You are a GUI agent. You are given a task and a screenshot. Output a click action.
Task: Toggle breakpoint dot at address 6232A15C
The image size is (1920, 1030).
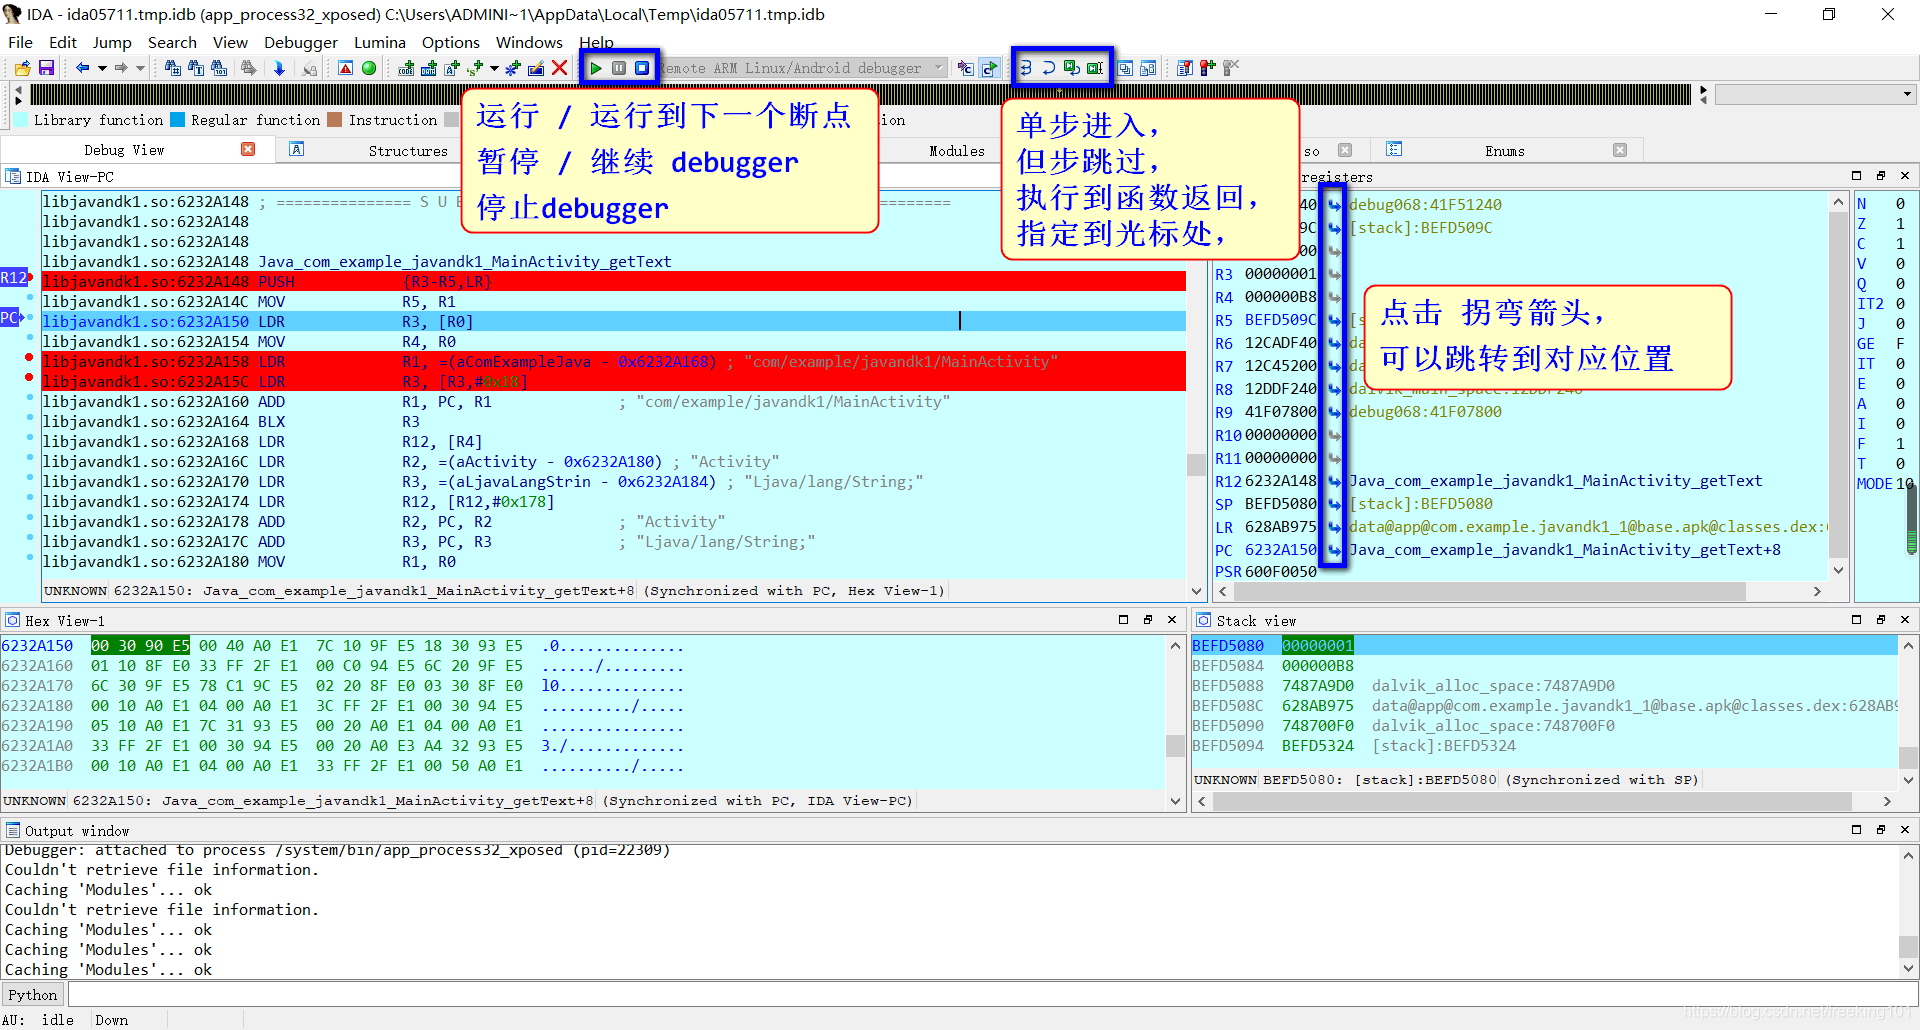click(29, 377)
